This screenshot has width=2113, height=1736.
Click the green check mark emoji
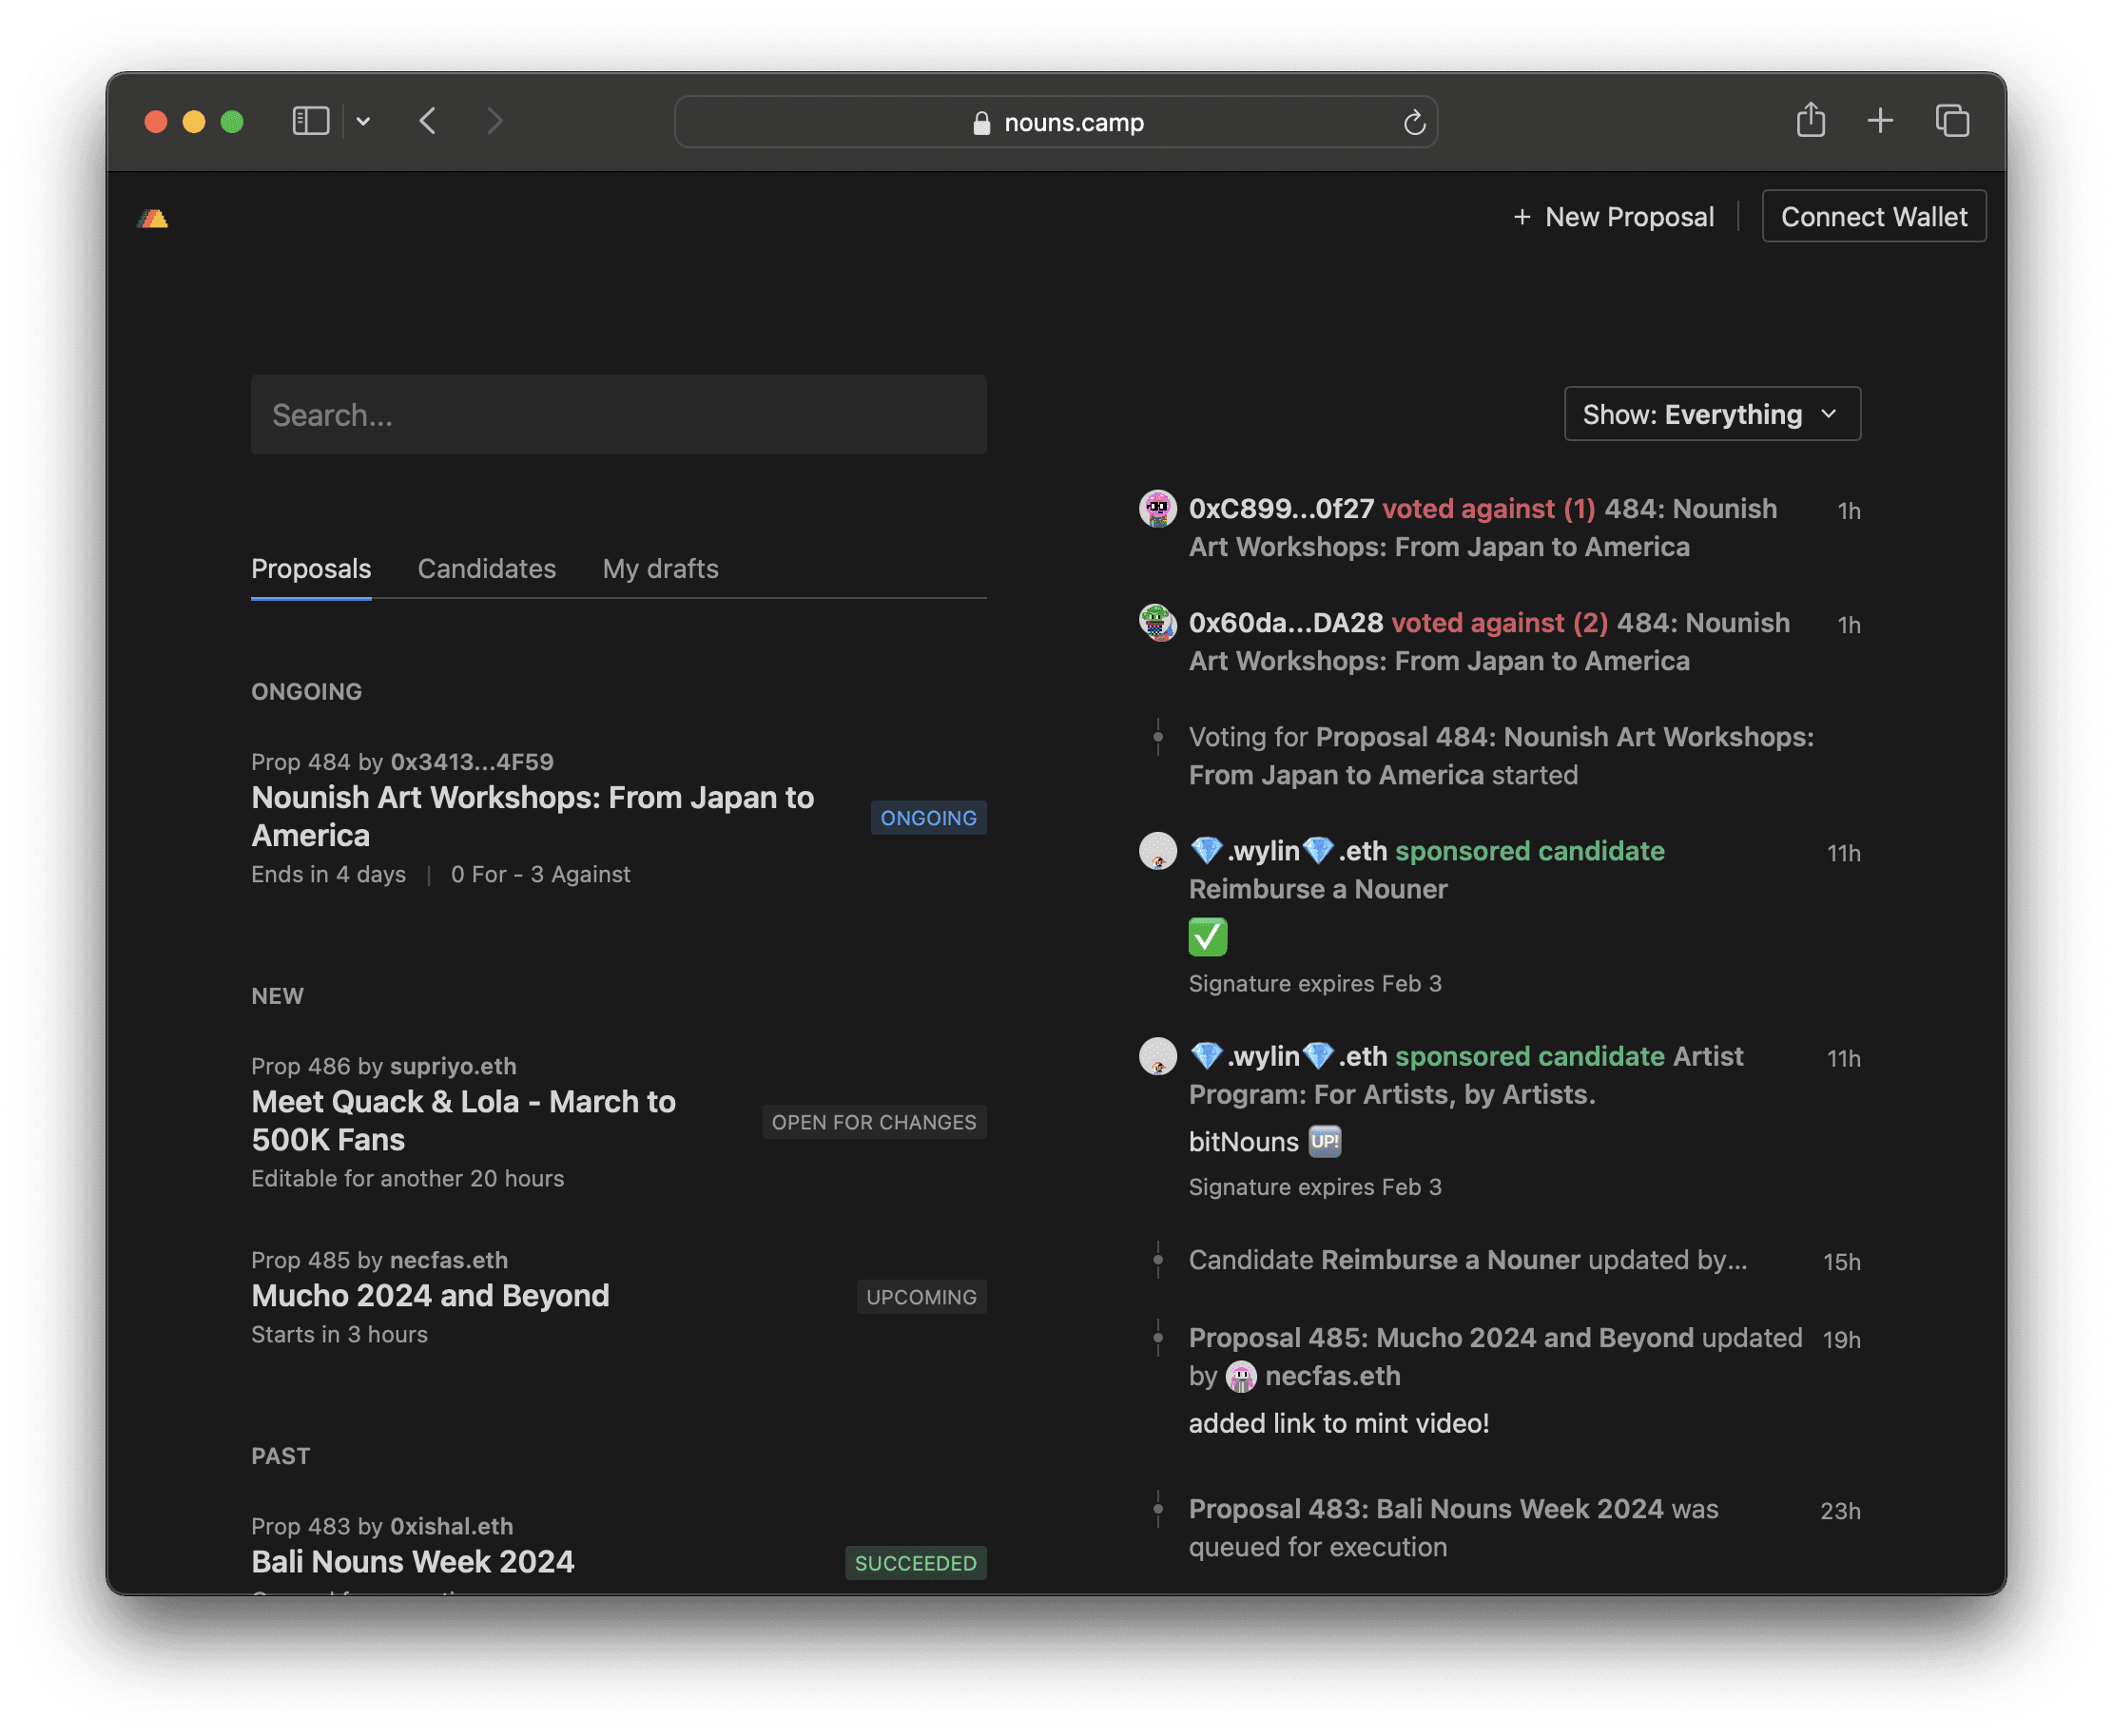[1207, 937]
